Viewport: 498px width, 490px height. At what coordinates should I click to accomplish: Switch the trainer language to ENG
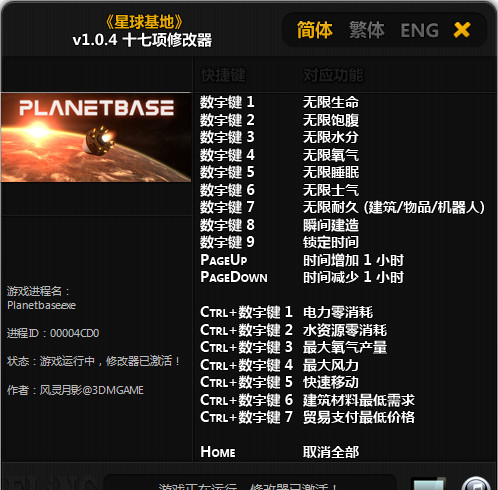pyautogui.click(x=419, y=30)
